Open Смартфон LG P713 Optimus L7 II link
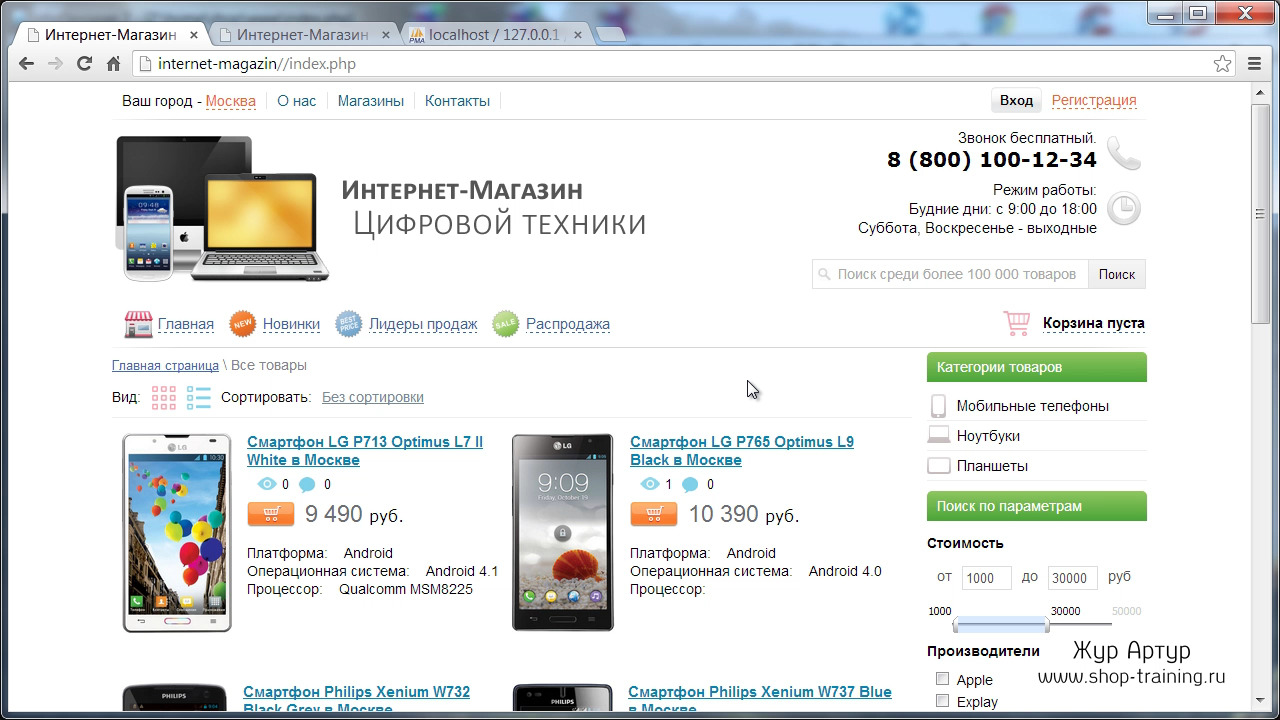Screen dimensions: 1280x720 click(365, 451)
